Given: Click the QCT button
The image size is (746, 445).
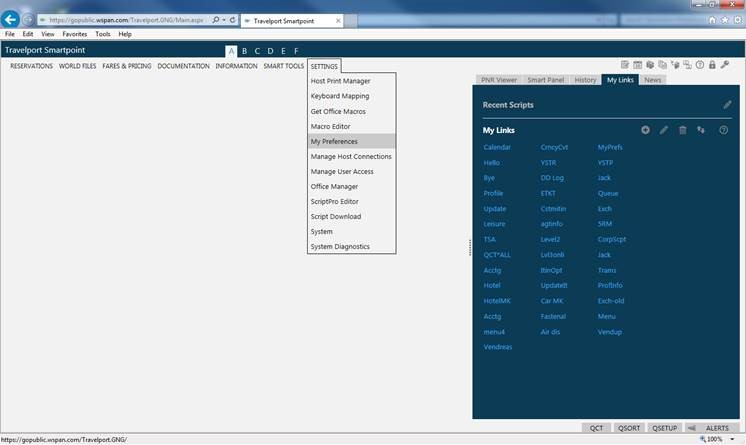Looking at the screenshot, I should pos(596,428).
